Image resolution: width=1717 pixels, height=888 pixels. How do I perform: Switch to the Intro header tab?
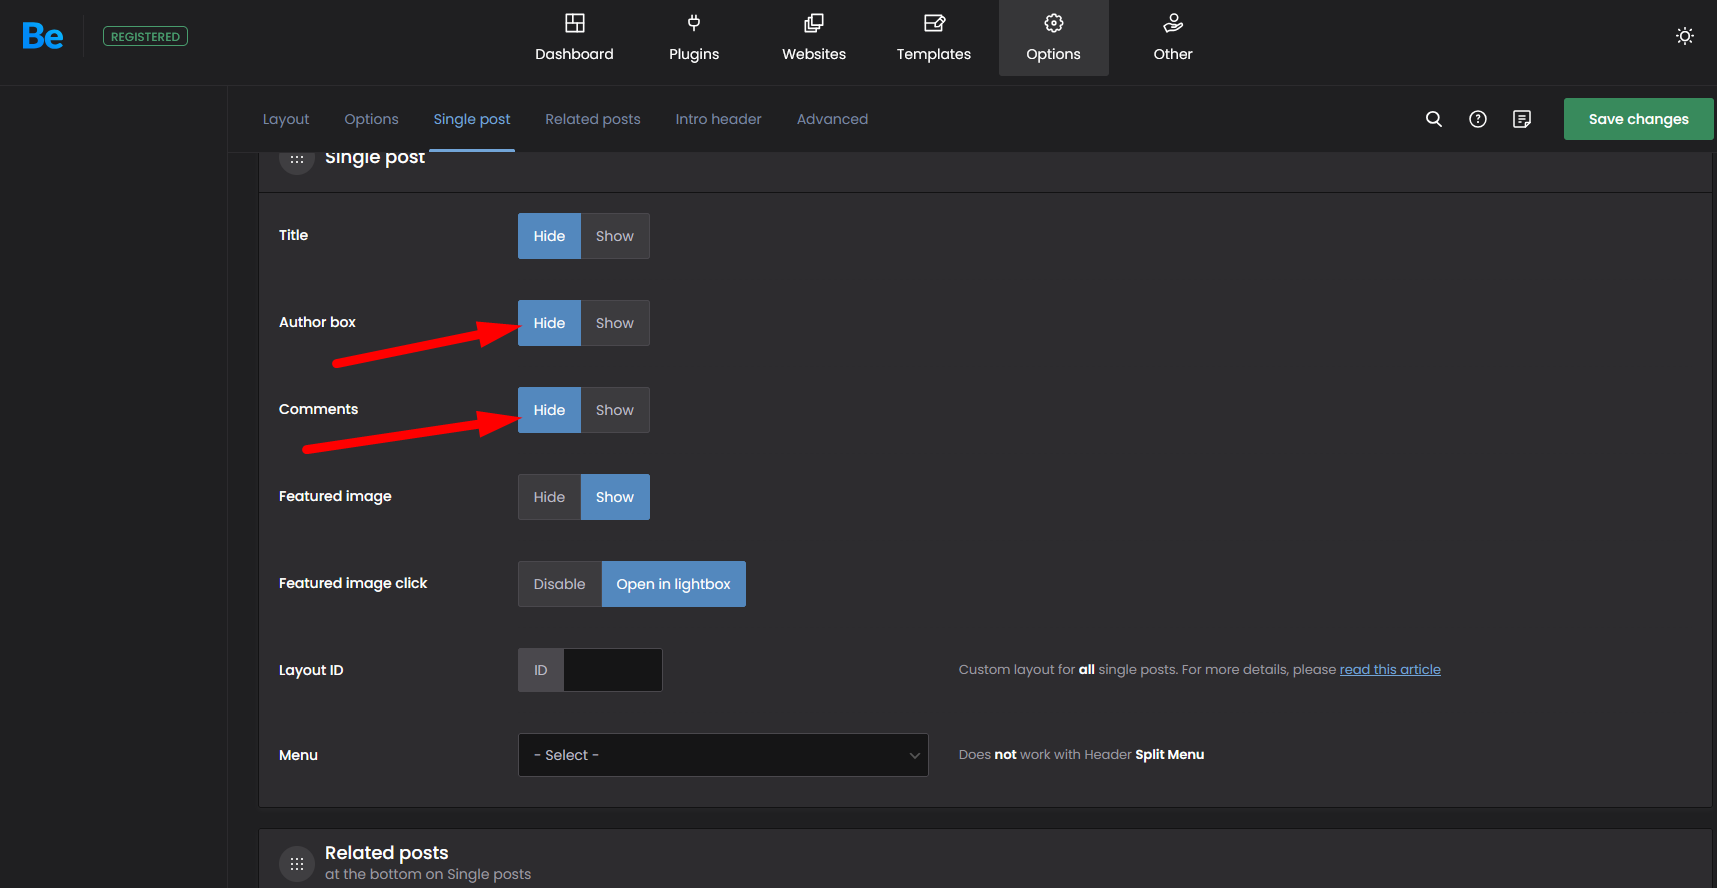tap(718, 119)
